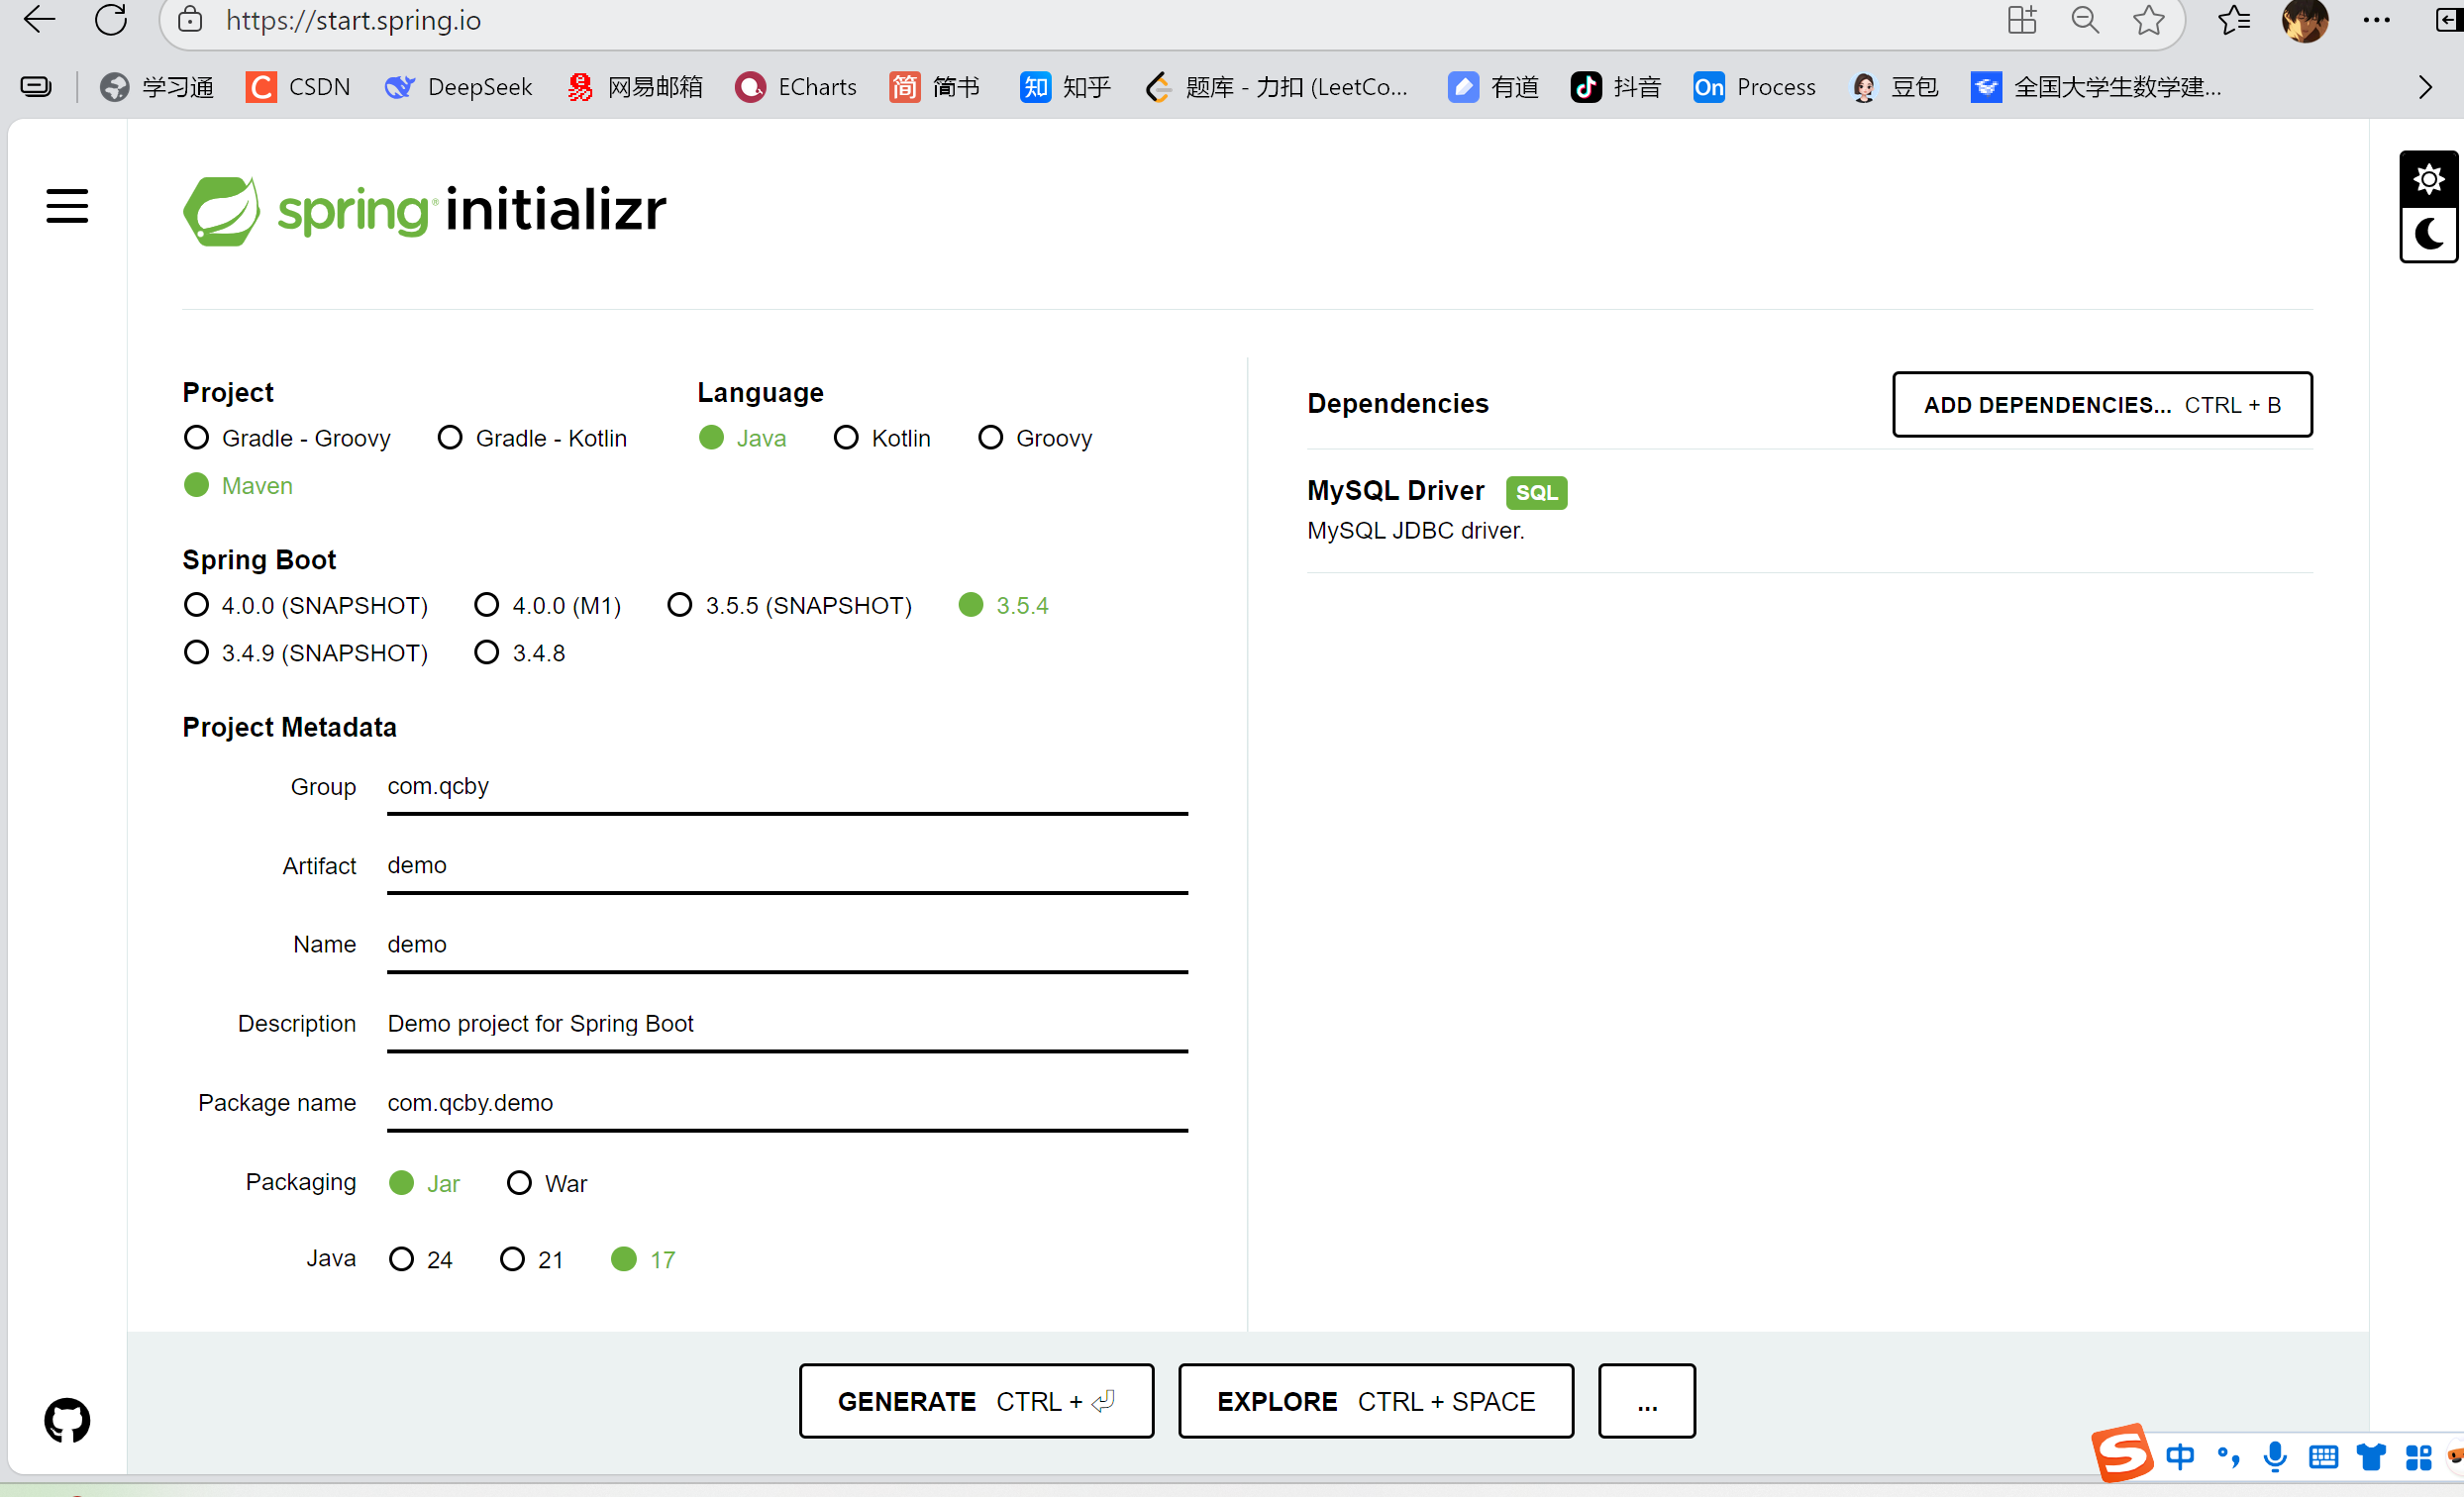Open the 知乎 bookmark

coord(1066,87)
